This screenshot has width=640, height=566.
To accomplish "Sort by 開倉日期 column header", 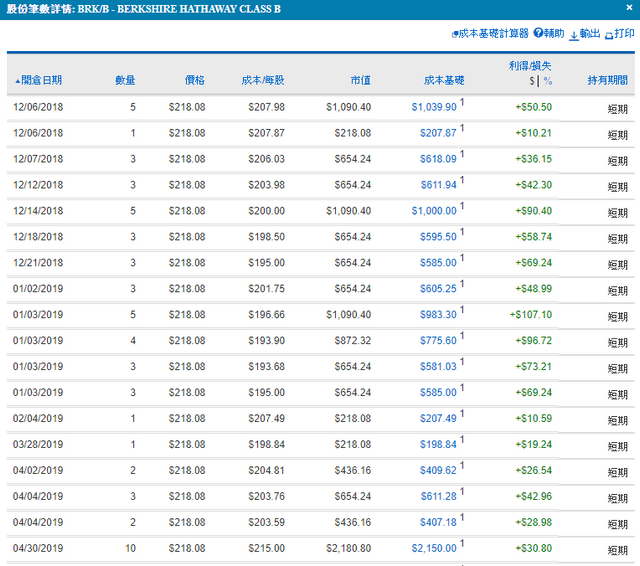I will [x=38, y=80].
